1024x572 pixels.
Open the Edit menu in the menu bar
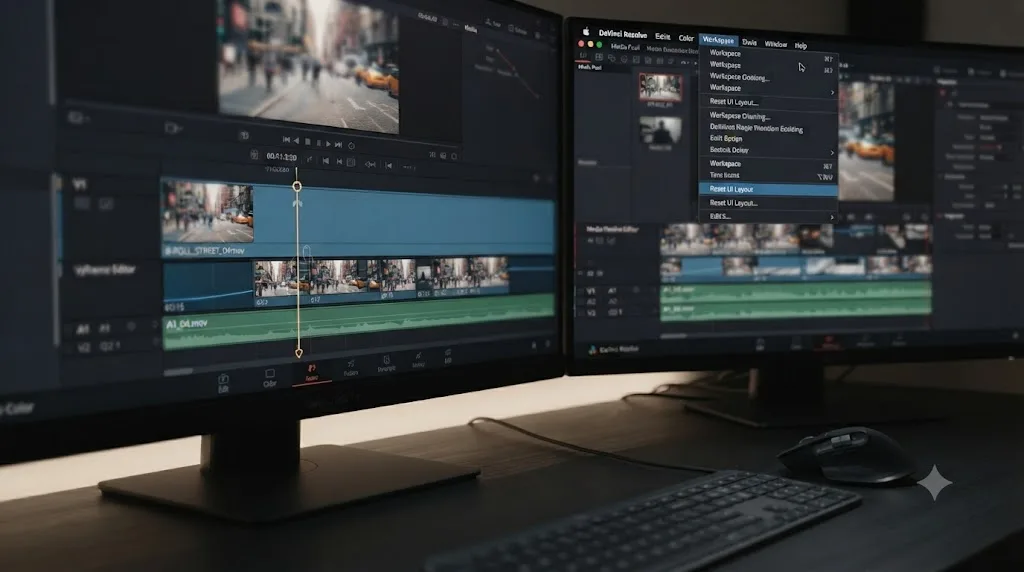(x=662, y=37)
